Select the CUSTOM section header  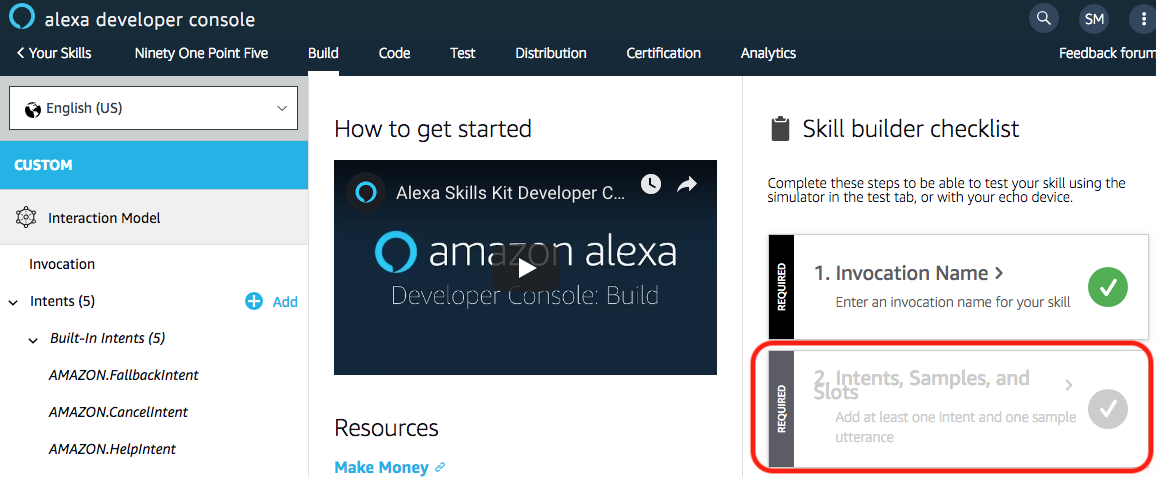point(154,165)
